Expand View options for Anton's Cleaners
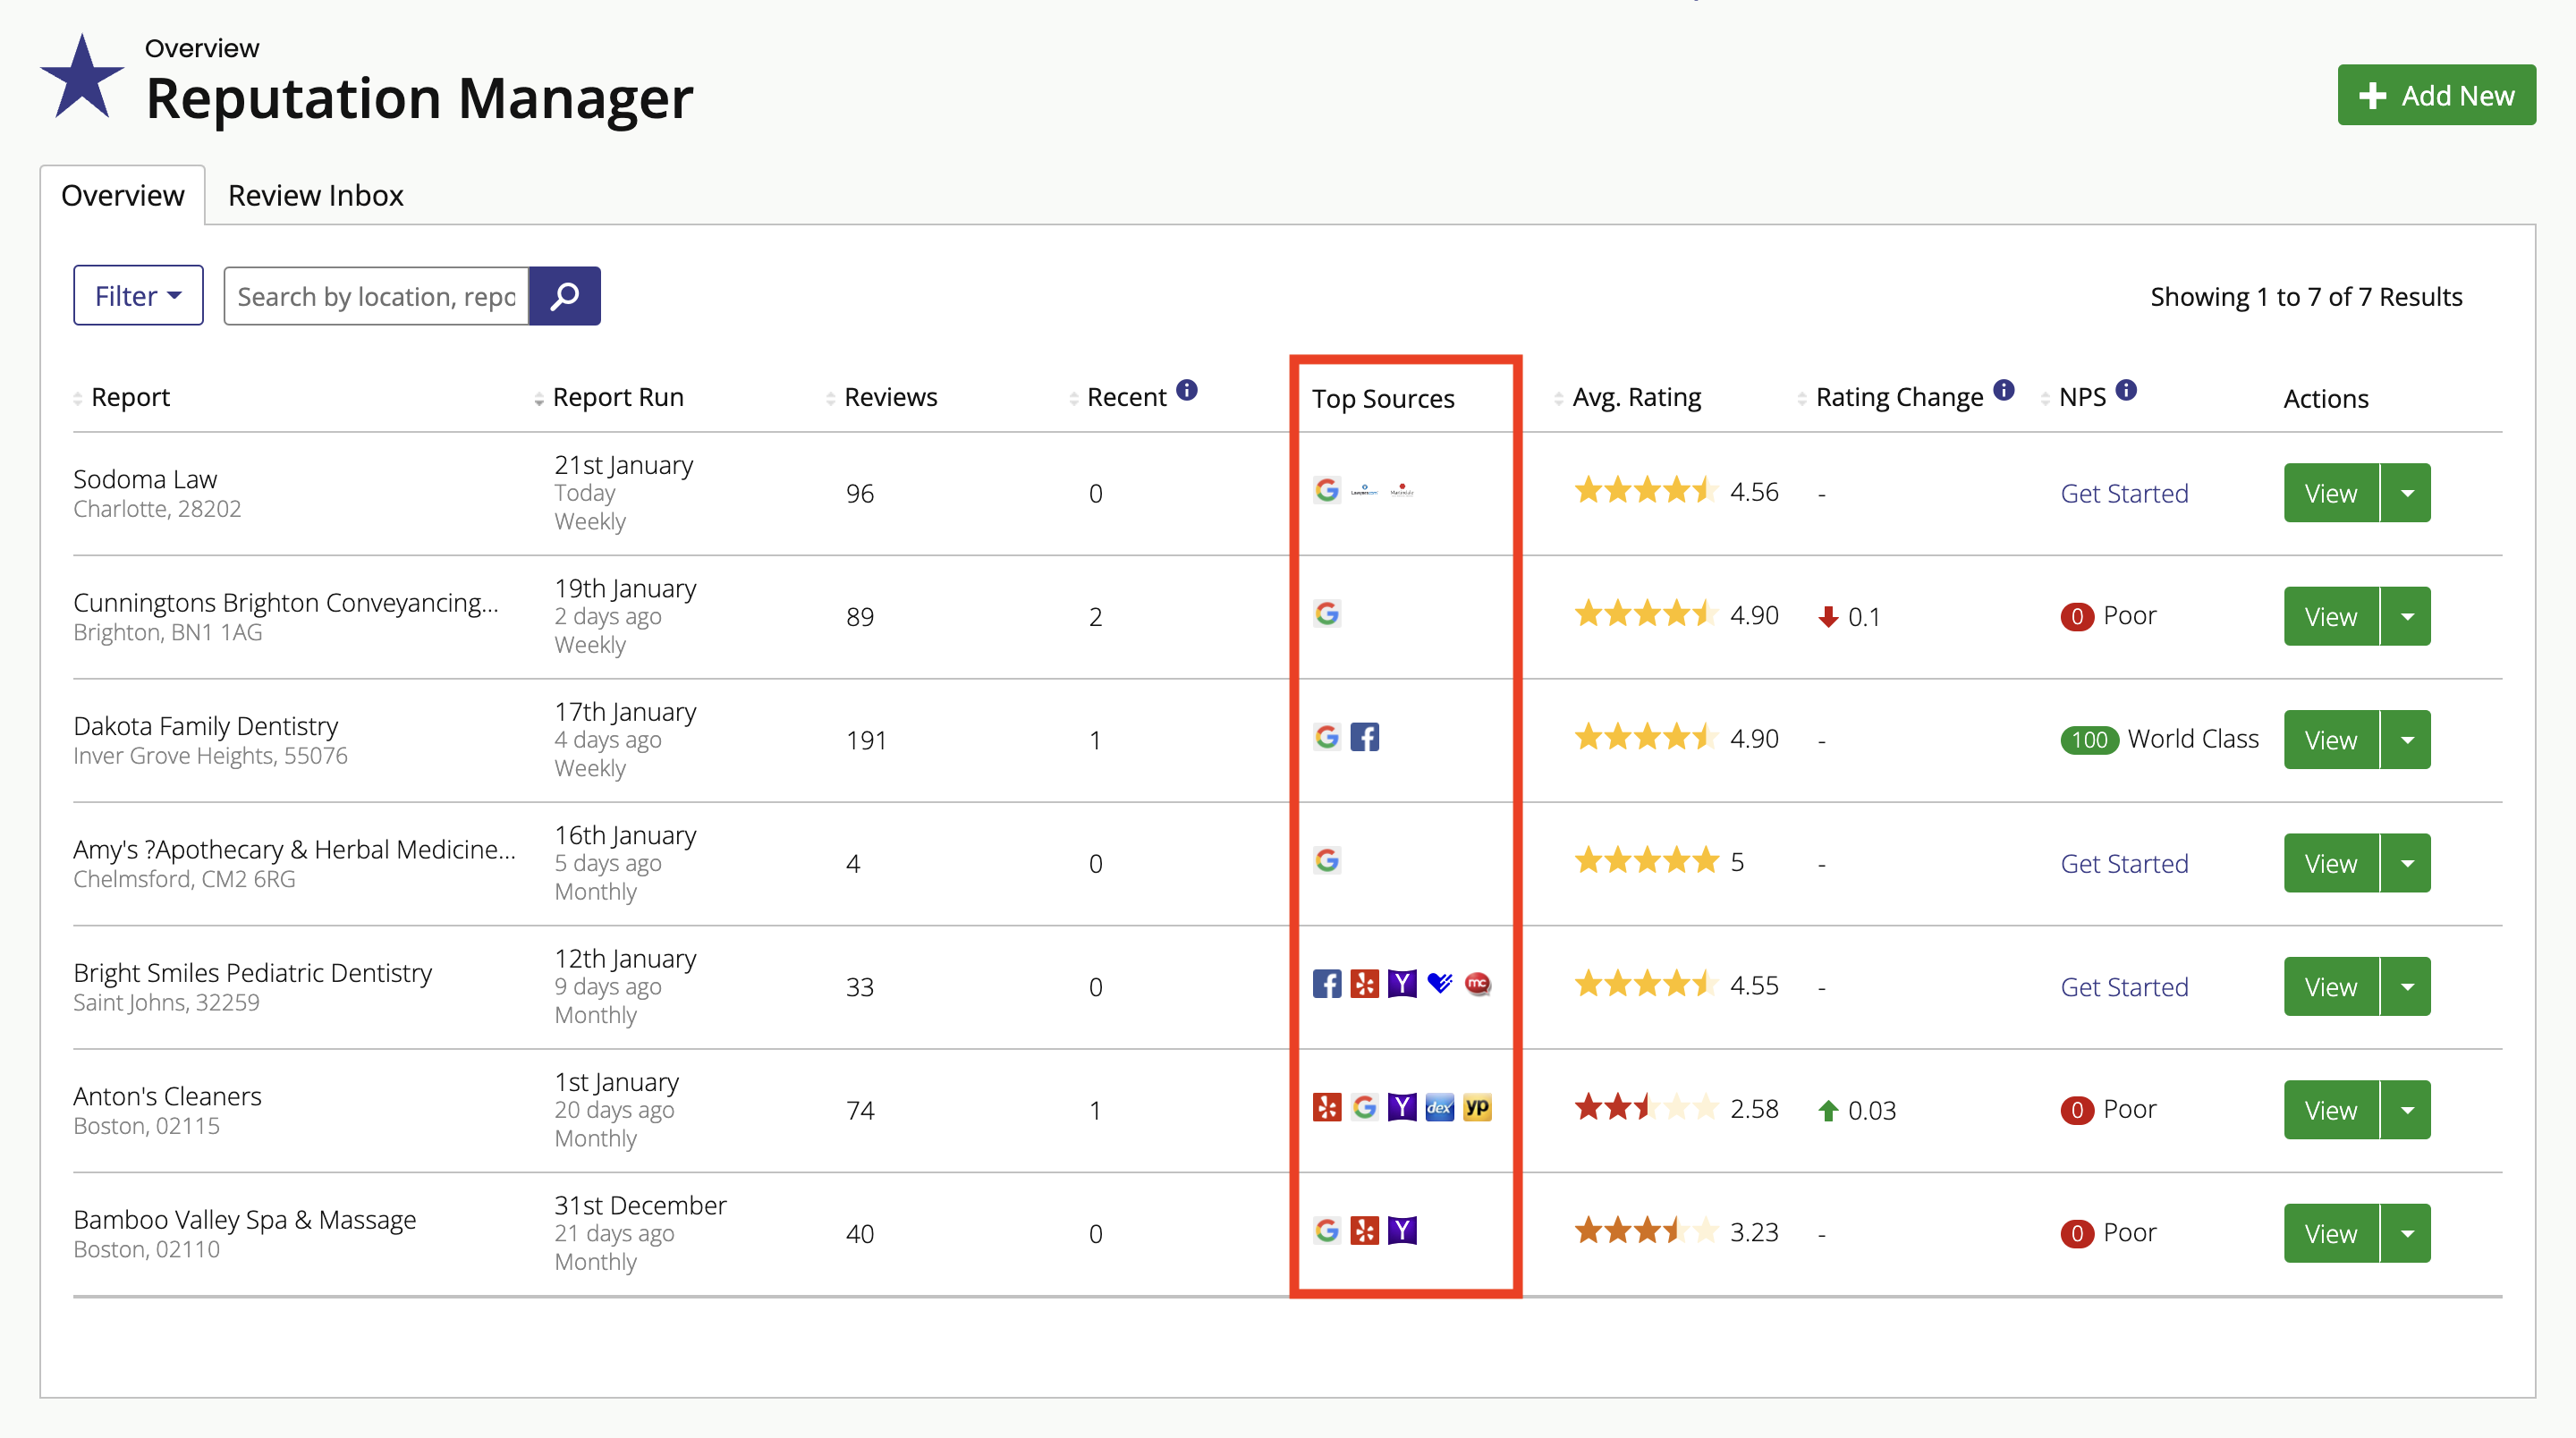Screen dimensions: 2576x1438 point(2406,1110)
